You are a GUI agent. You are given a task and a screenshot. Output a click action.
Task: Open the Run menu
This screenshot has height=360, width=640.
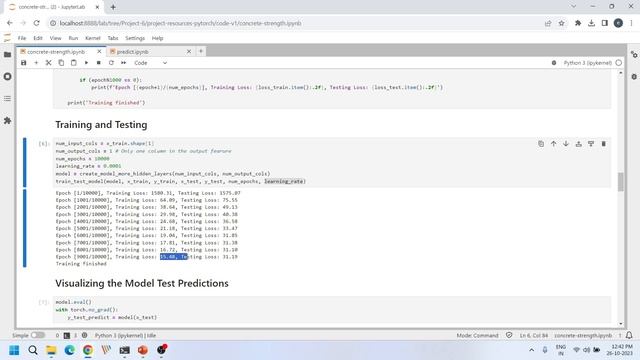tap(73, 38)
